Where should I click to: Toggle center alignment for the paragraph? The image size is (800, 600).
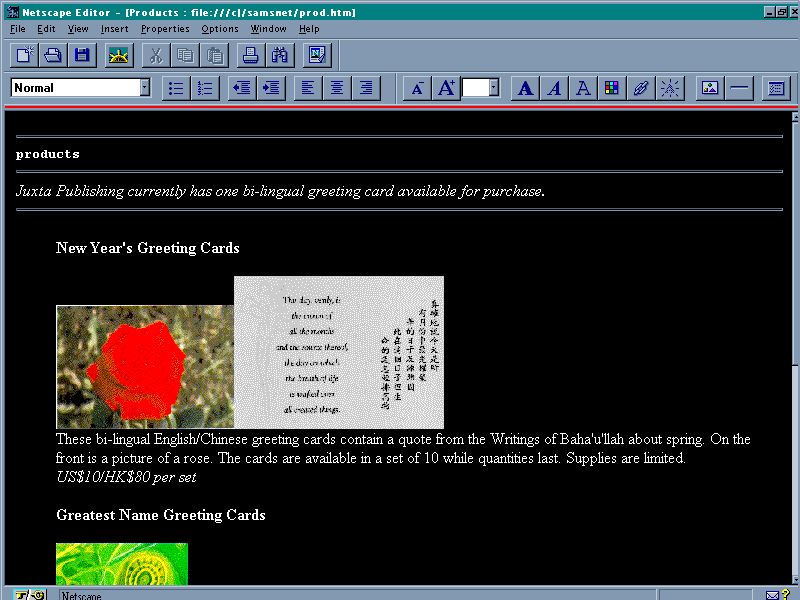(x=337, y=88)
